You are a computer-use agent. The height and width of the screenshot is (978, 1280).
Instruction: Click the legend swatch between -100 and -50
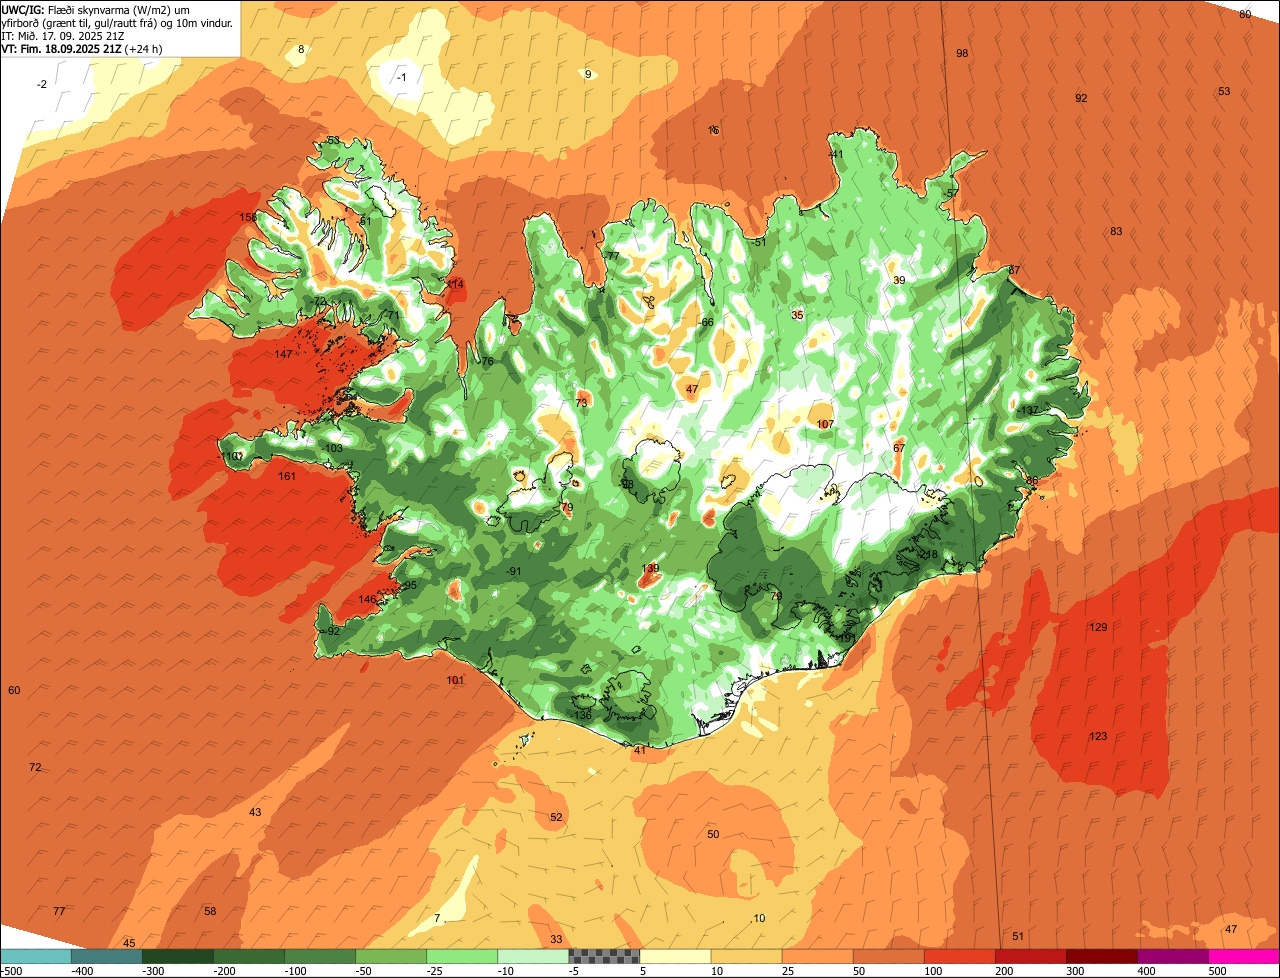[390, 956]
